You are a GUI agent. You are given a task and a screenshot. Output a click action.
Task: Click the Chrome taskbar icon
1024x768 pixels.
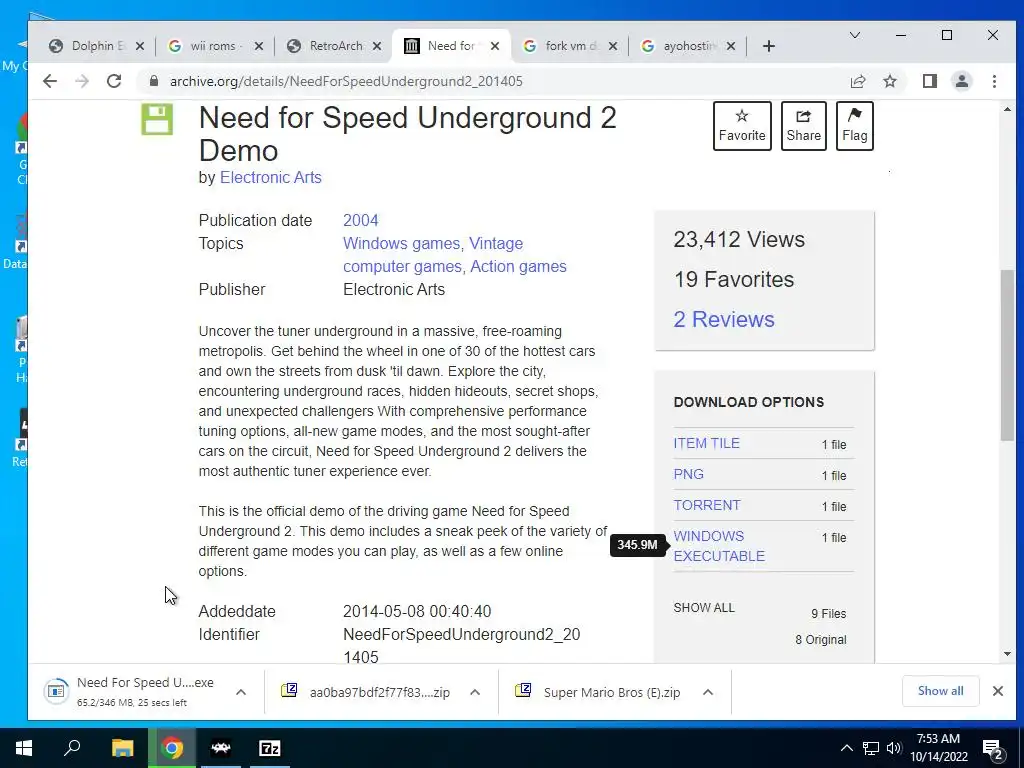click(172, 748)
